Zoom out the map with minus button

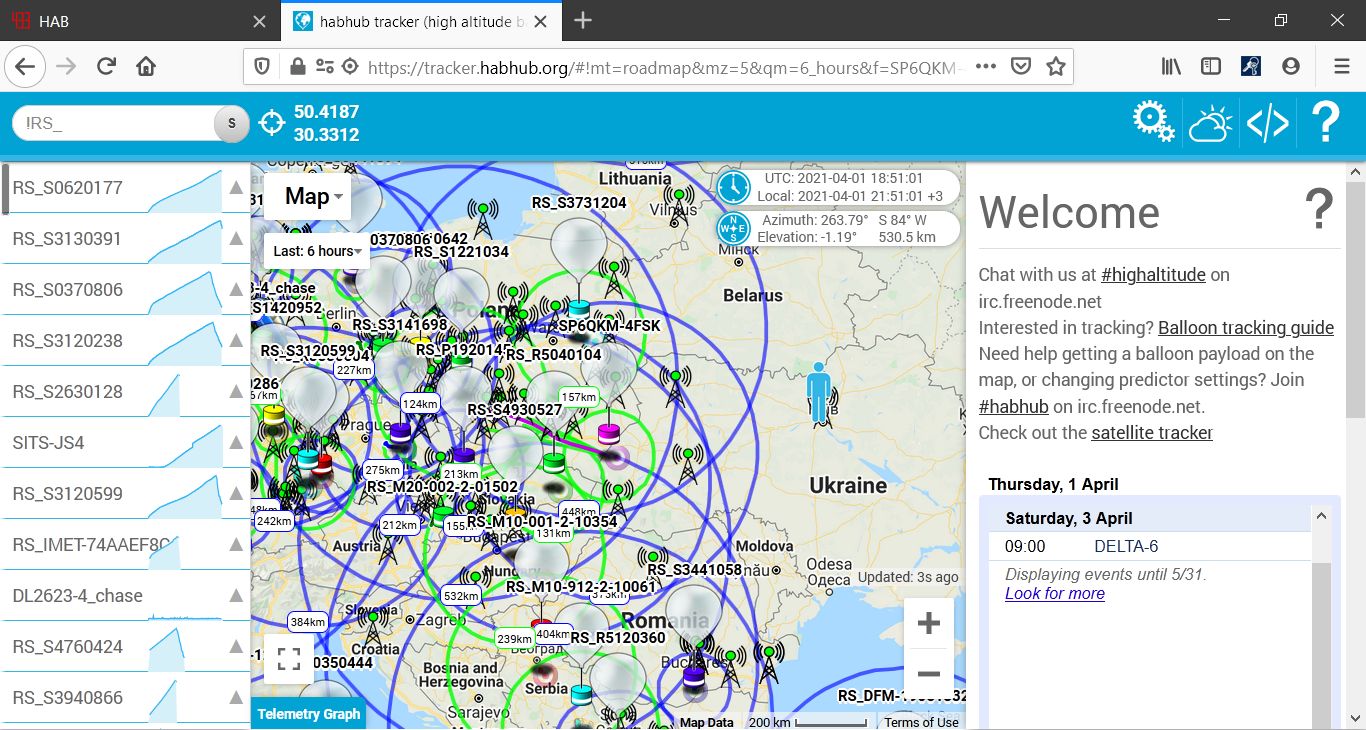(x=928, y=674)
